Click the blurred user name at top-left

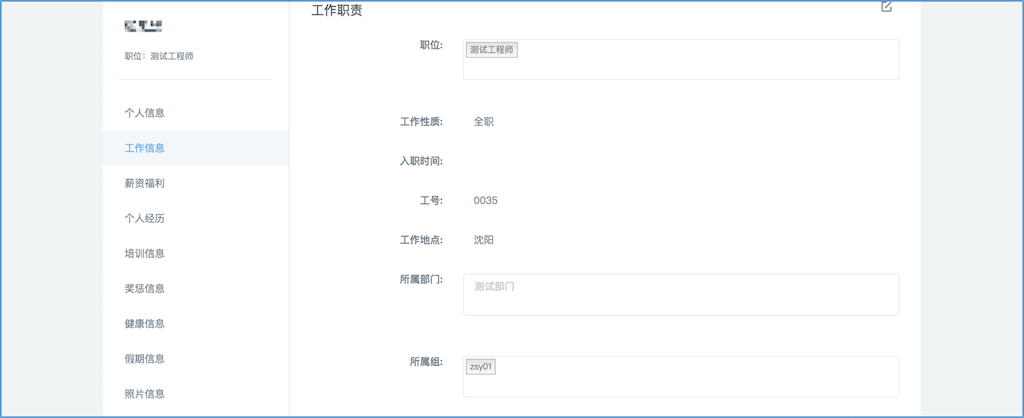[x=143, y=26]
